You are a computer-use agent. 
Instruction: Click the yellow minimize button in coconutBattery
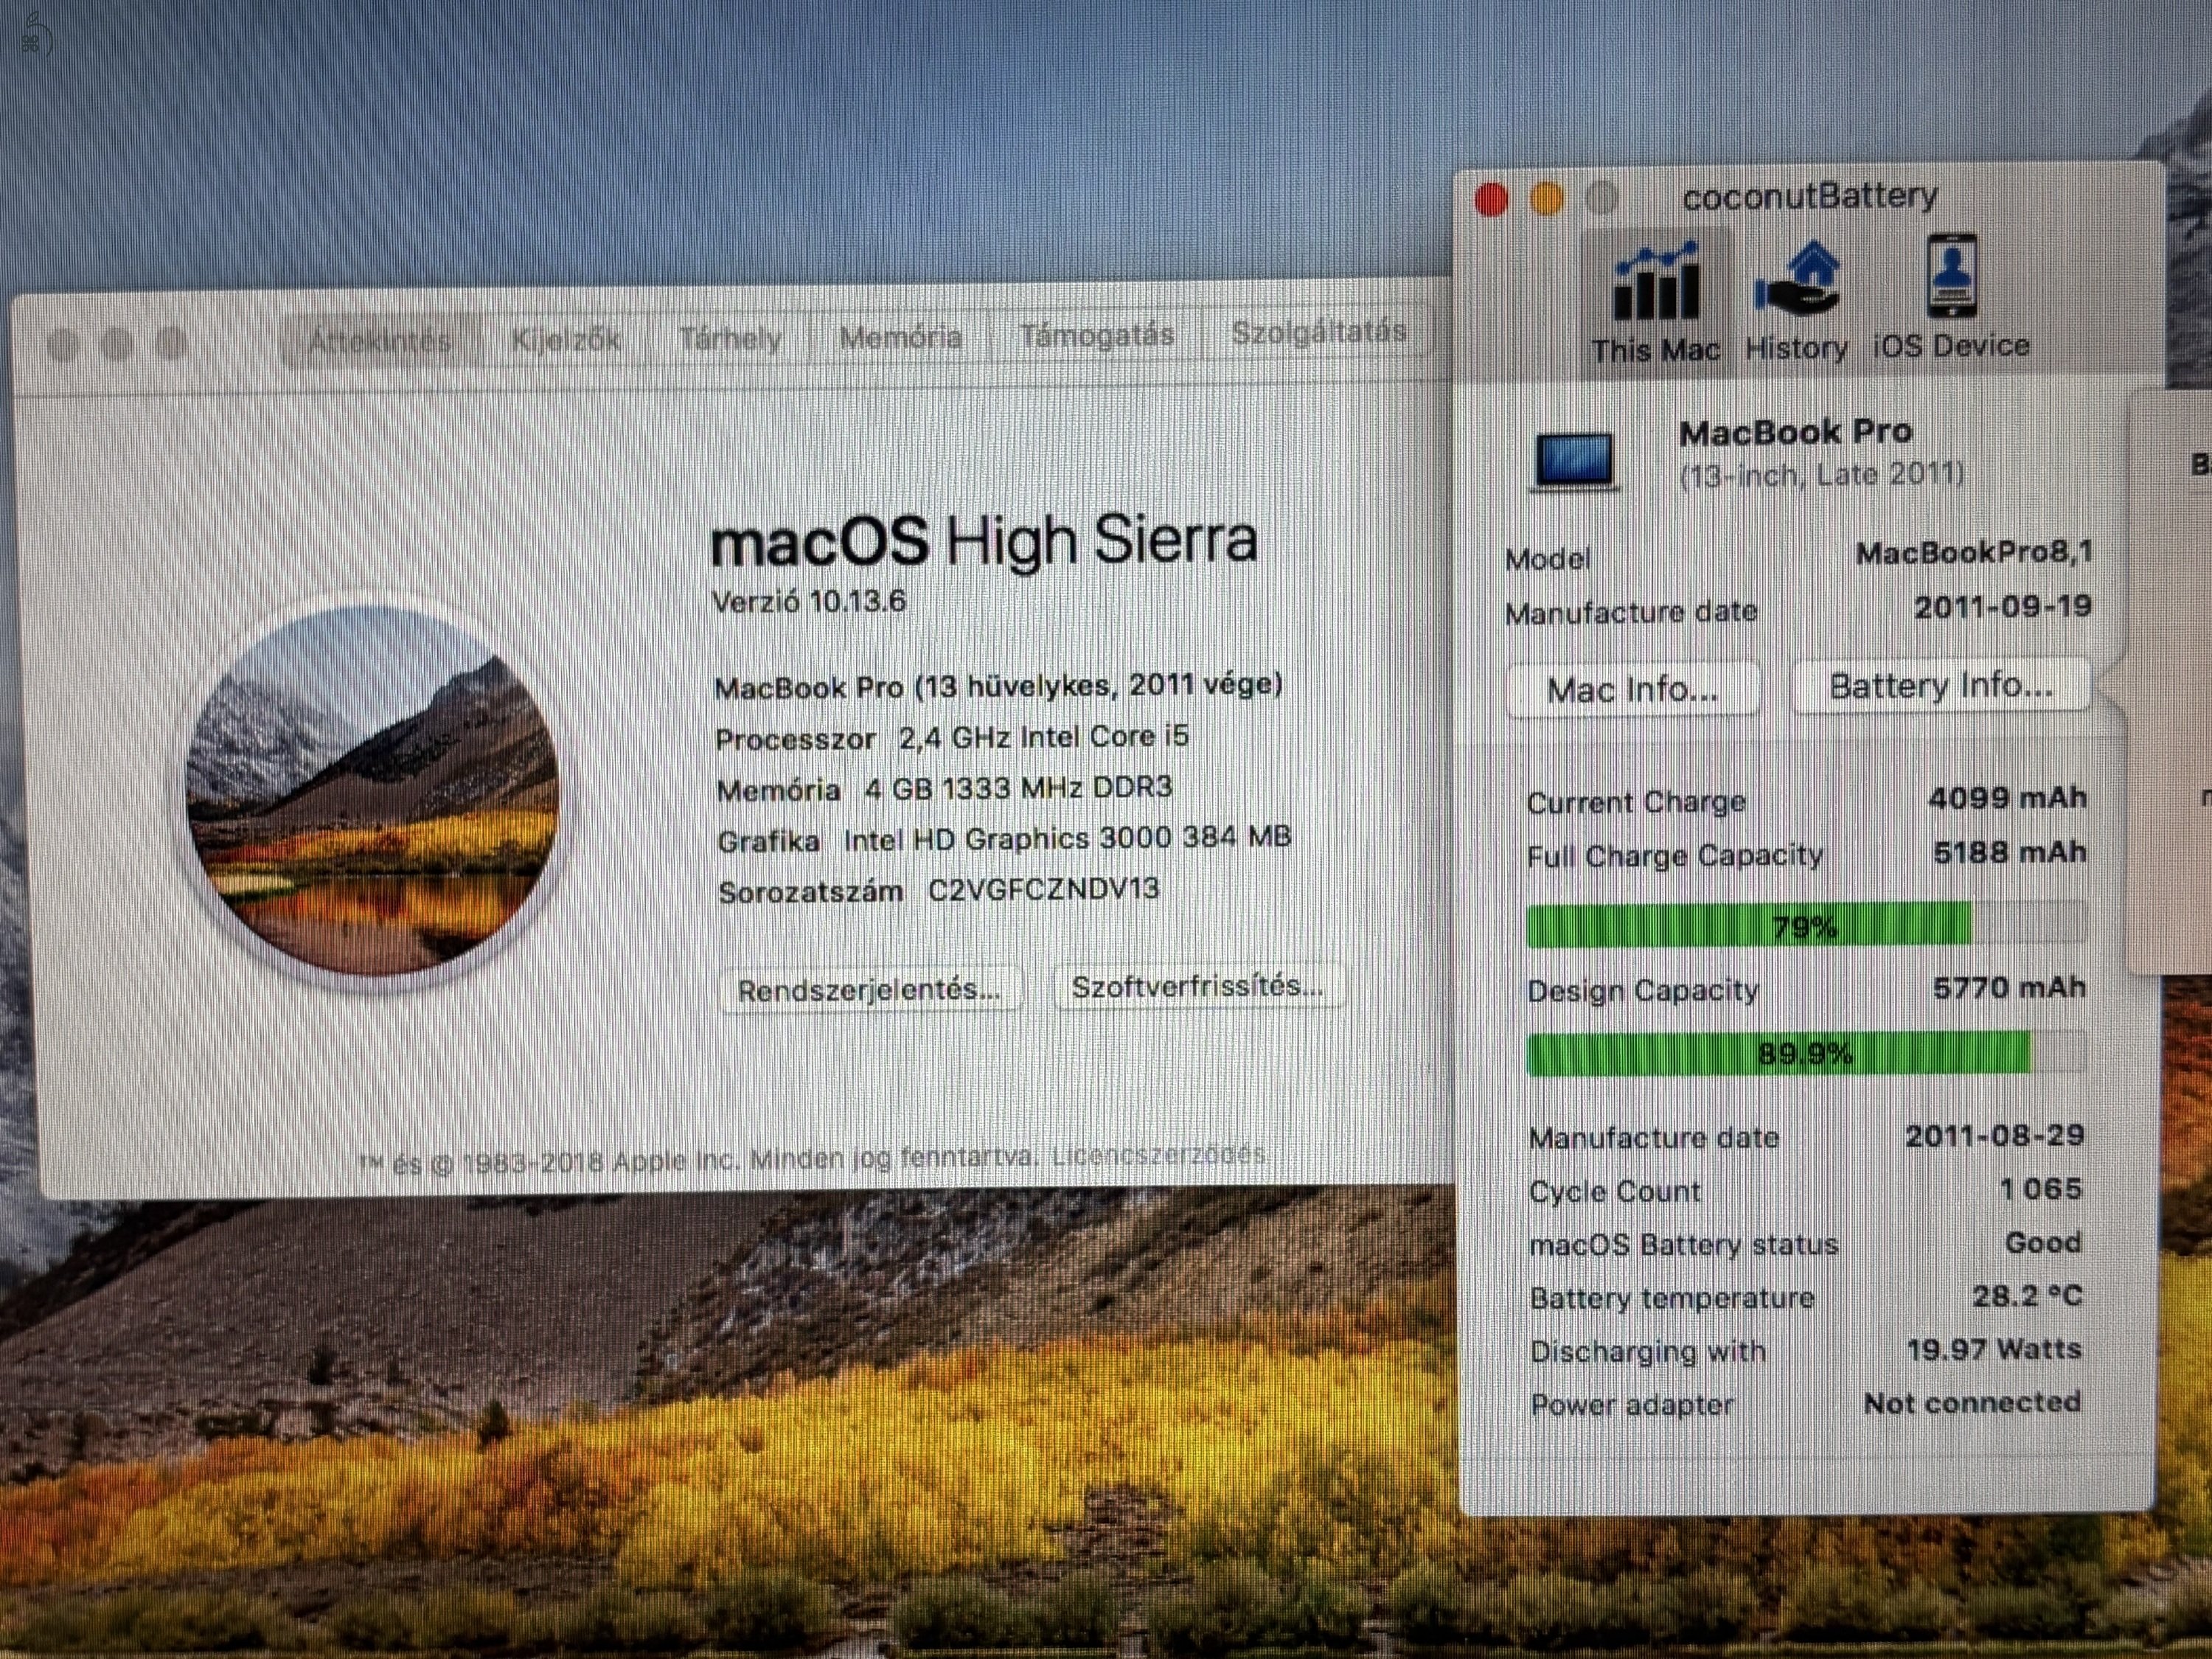[1547, 199]
